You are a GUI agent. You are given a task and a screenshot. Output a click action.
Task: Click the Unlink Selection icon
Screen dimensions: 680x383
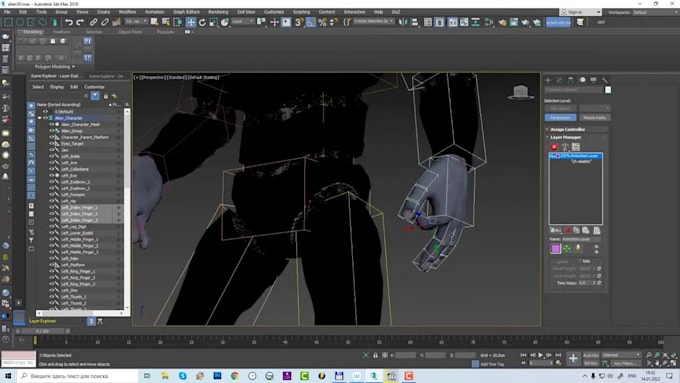click(105, 22)
